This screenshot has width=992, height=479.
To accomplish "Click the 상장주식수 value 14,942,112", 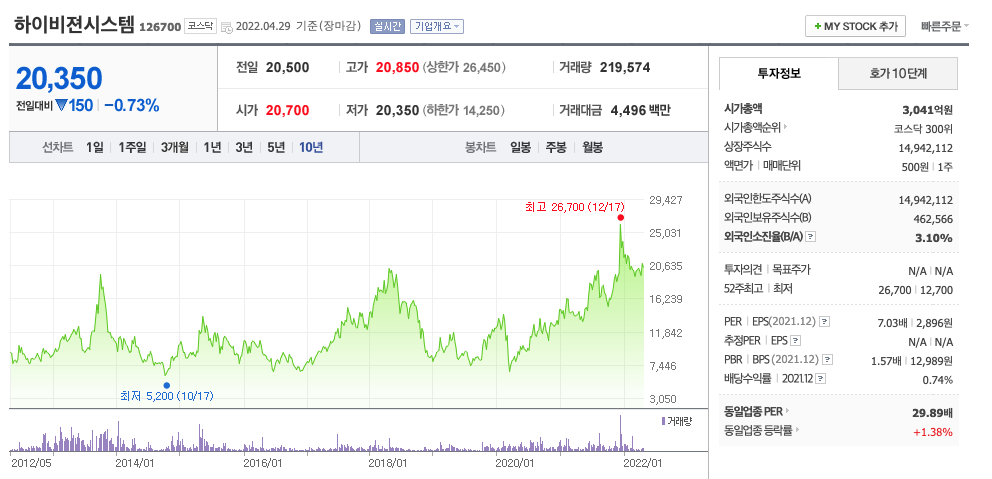I will click(925, 148).
